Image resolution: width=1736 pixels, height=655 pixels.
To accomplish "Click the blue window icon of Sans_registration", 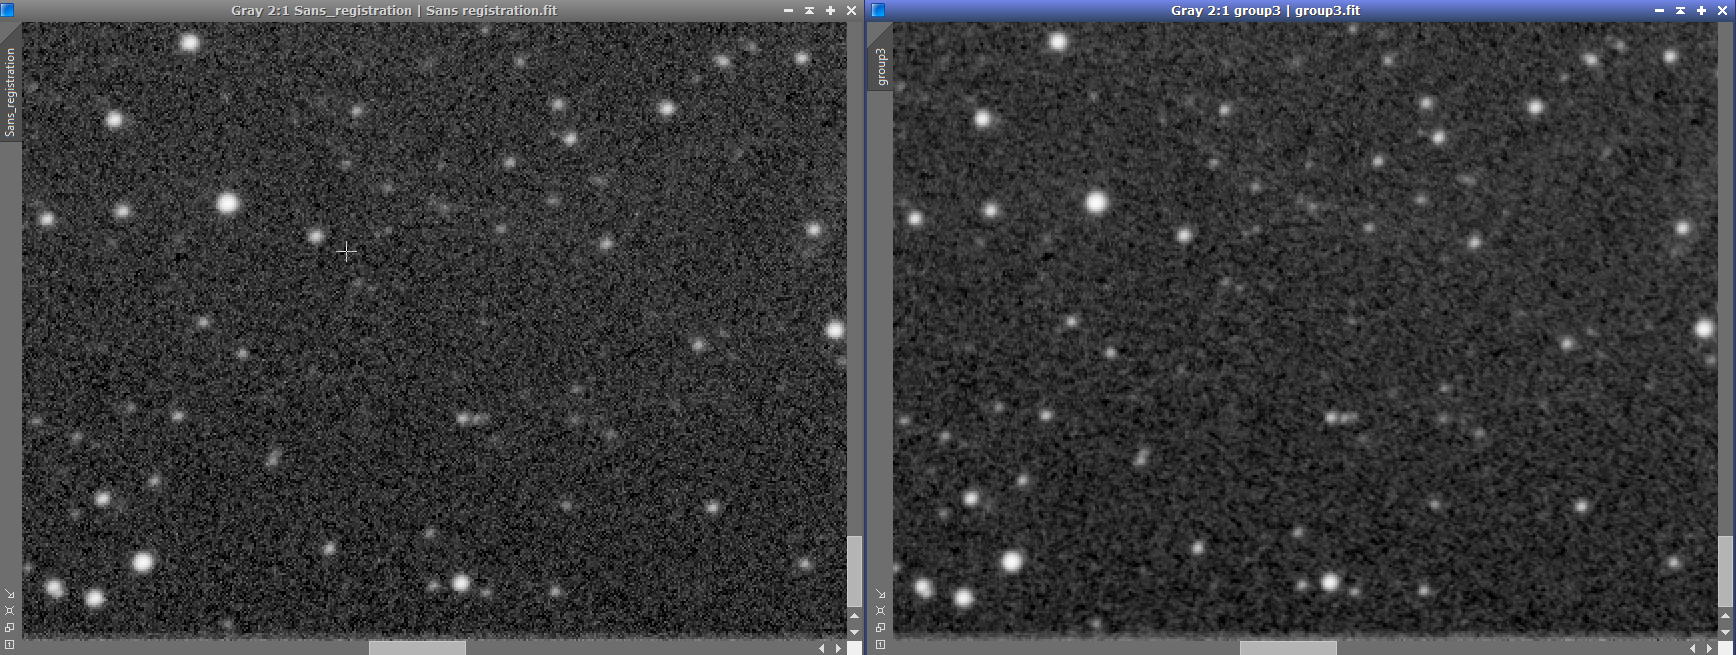I will [x=7, y=10].
